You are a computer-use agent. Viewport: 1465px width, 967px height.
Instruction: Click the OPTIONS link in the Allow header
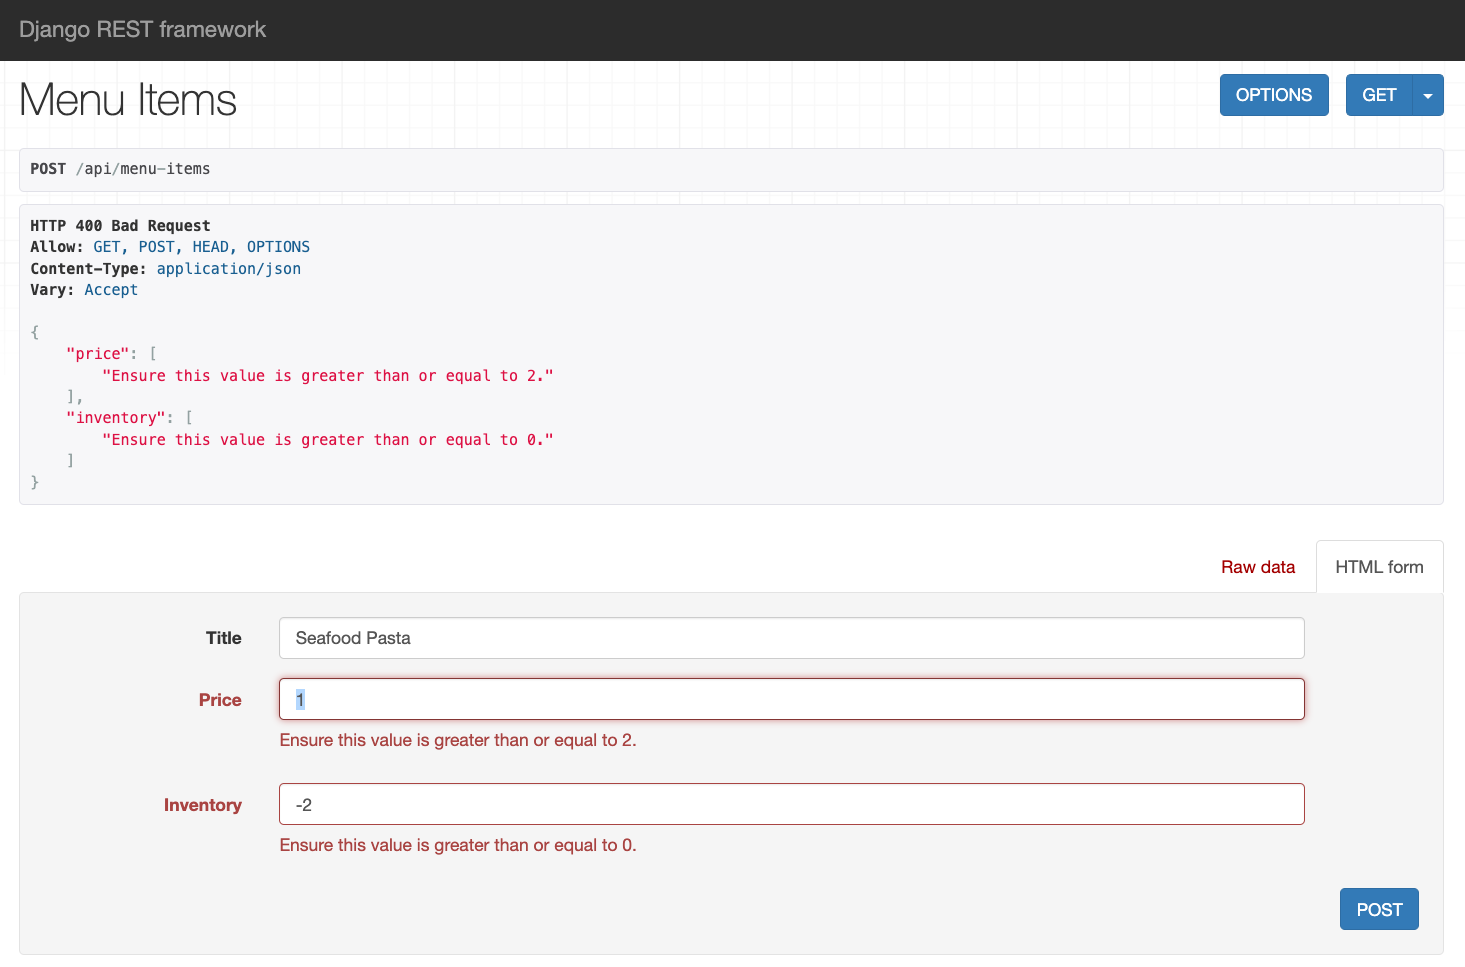[277, 246]
